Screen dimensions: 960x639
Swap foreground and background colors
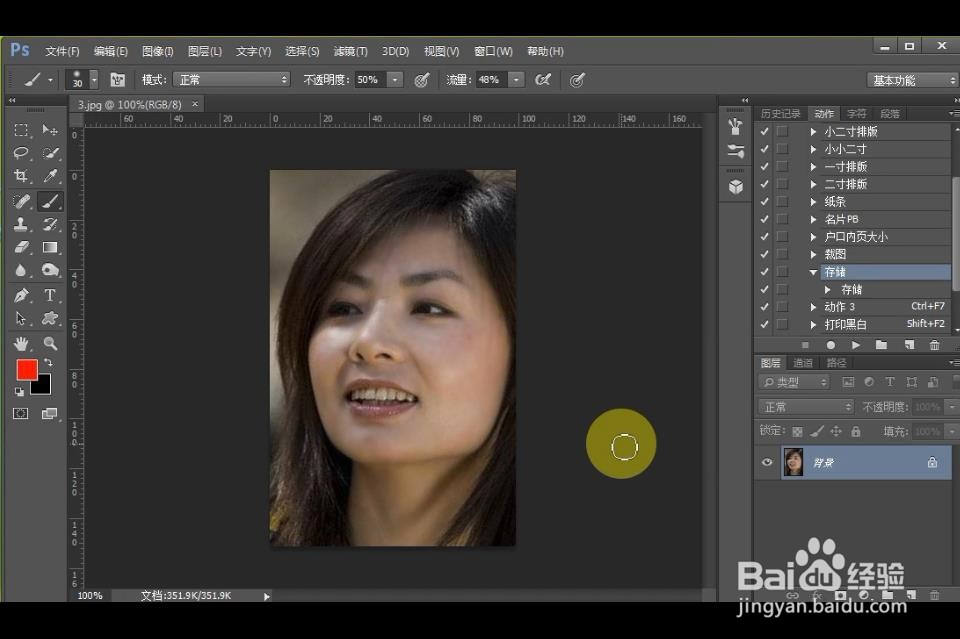(48, 363)
